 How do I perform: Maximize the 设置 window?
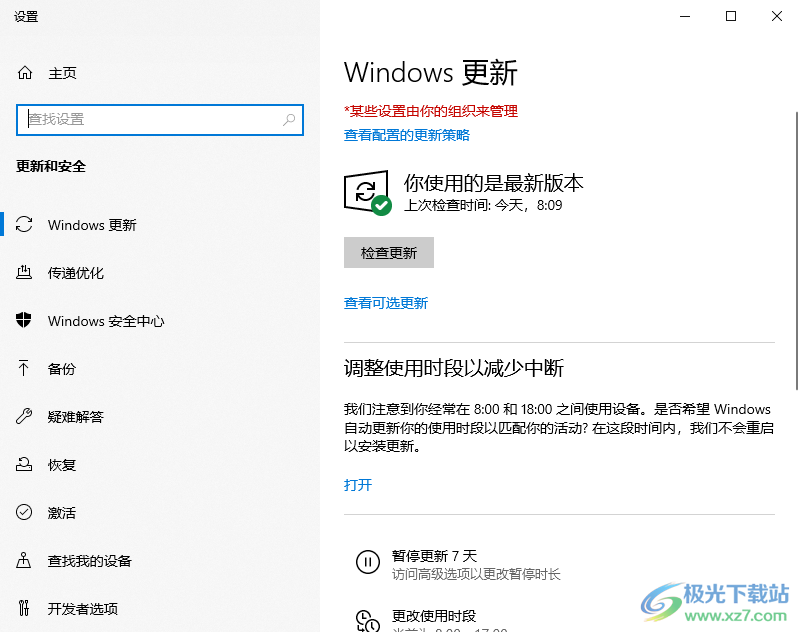pyautogui.click(x=731, y=16)
